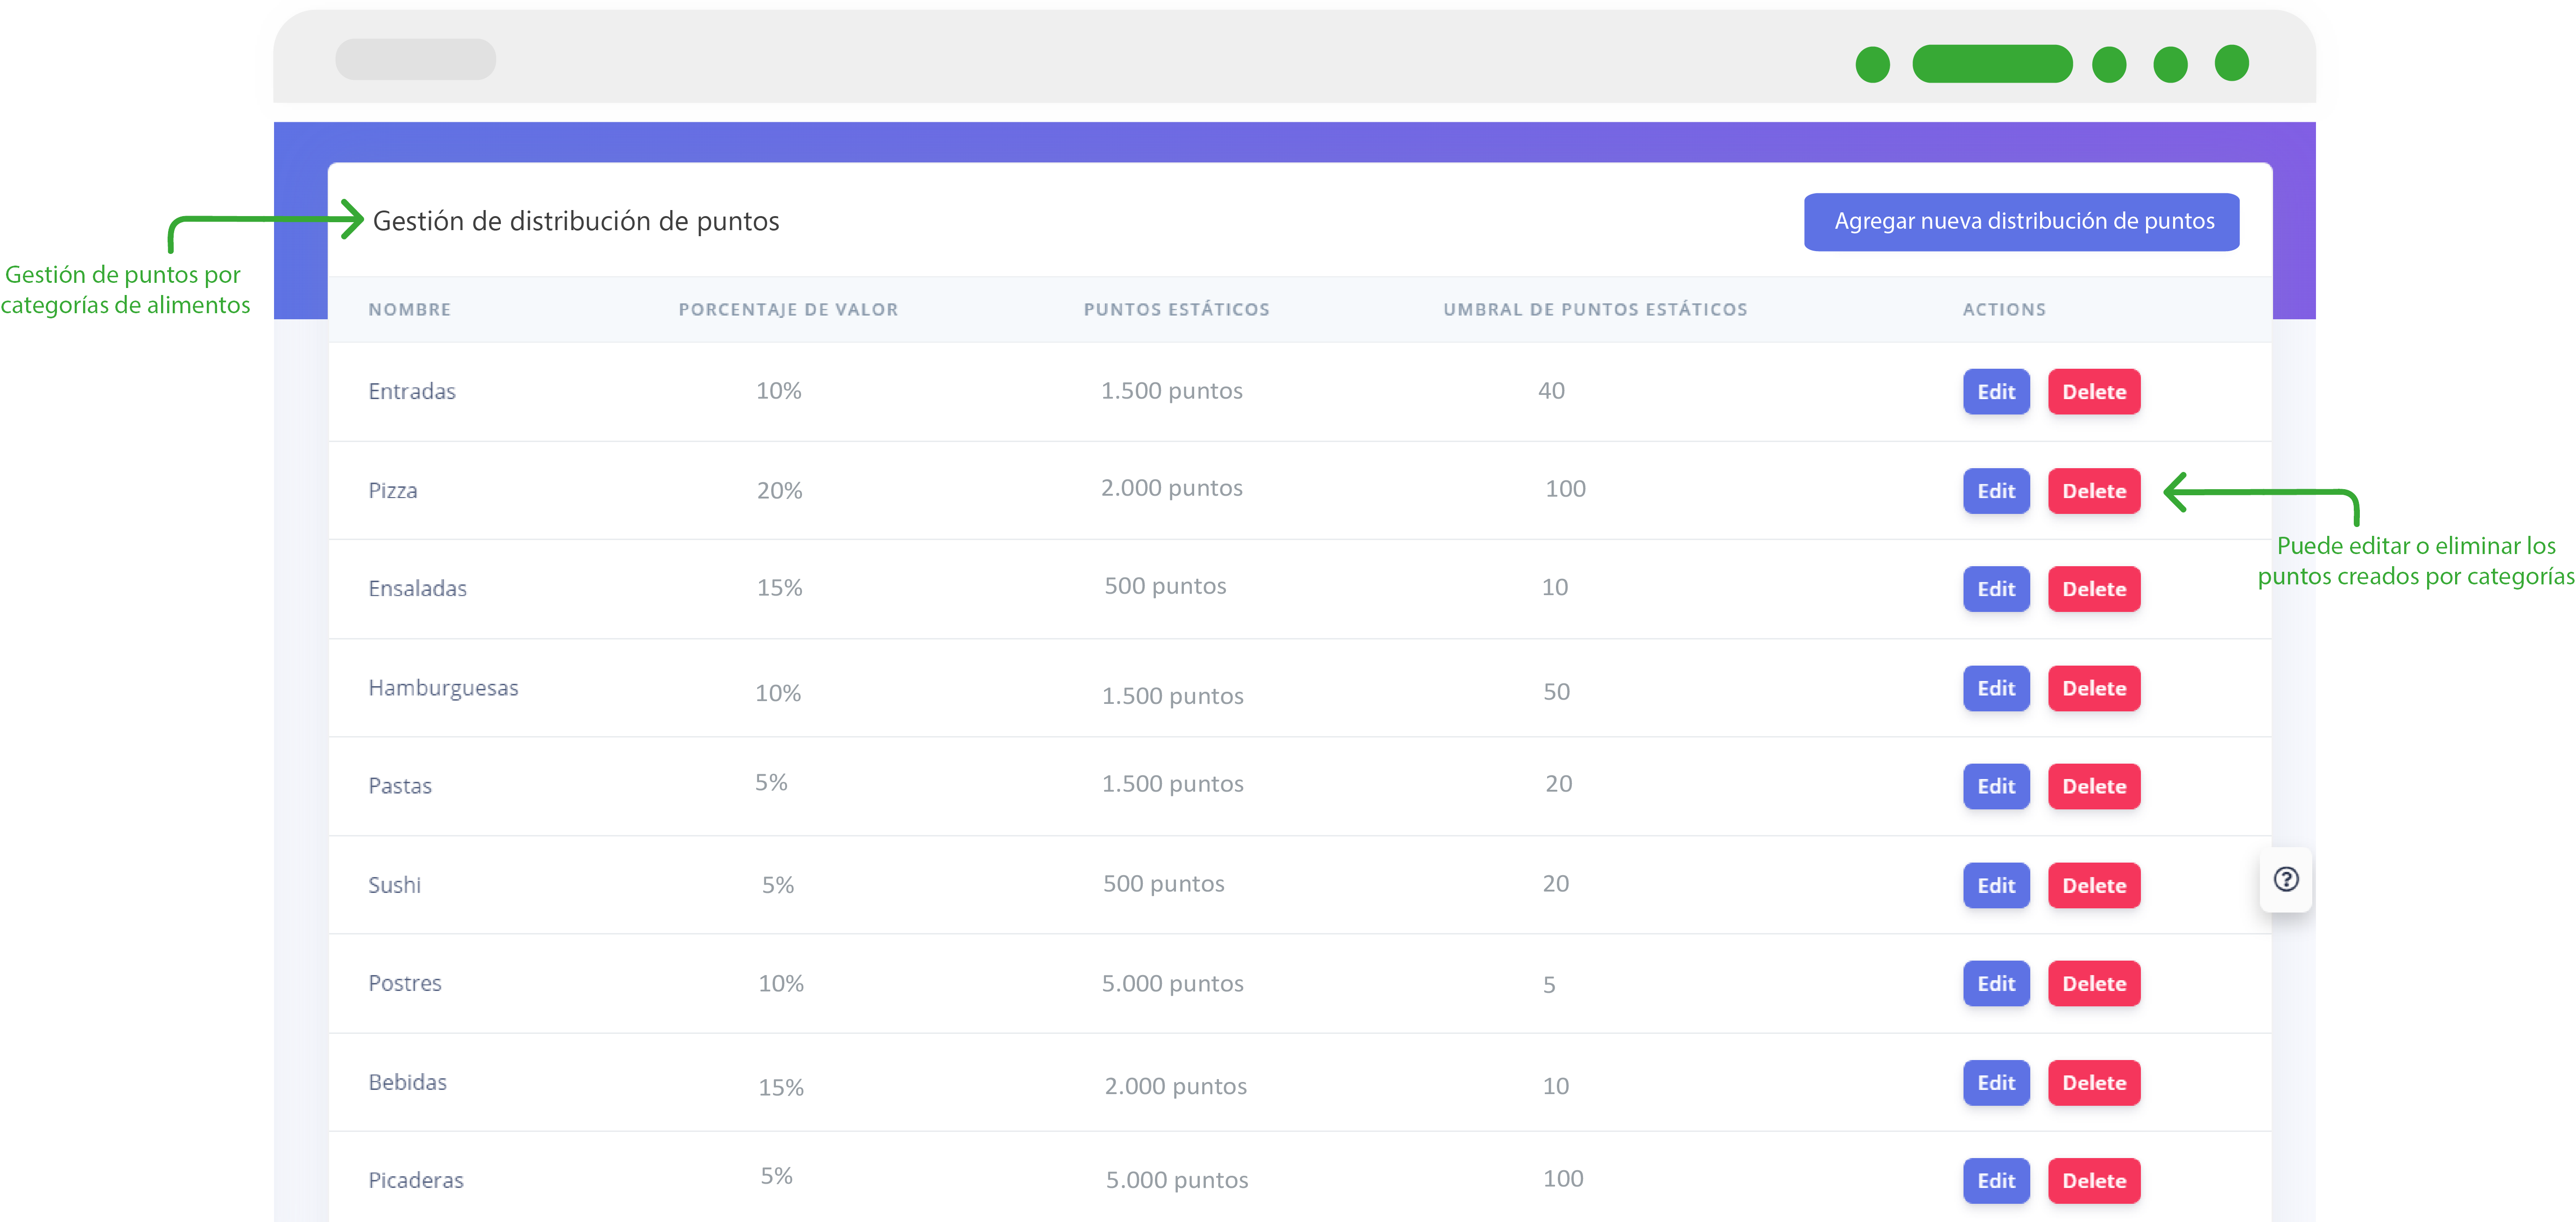Delete the Hamburguesas row

2094,688
